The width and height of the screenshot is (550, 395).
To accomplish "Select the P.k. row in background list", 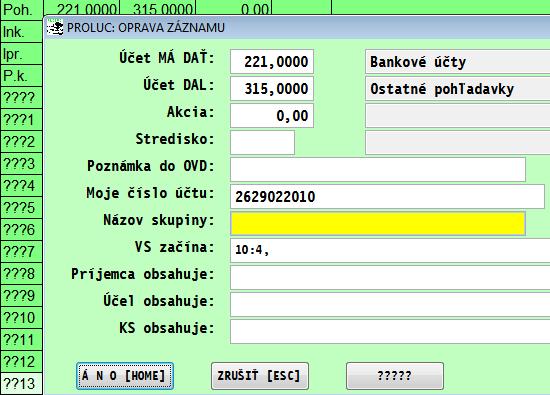I will click(x=21, y=76).
